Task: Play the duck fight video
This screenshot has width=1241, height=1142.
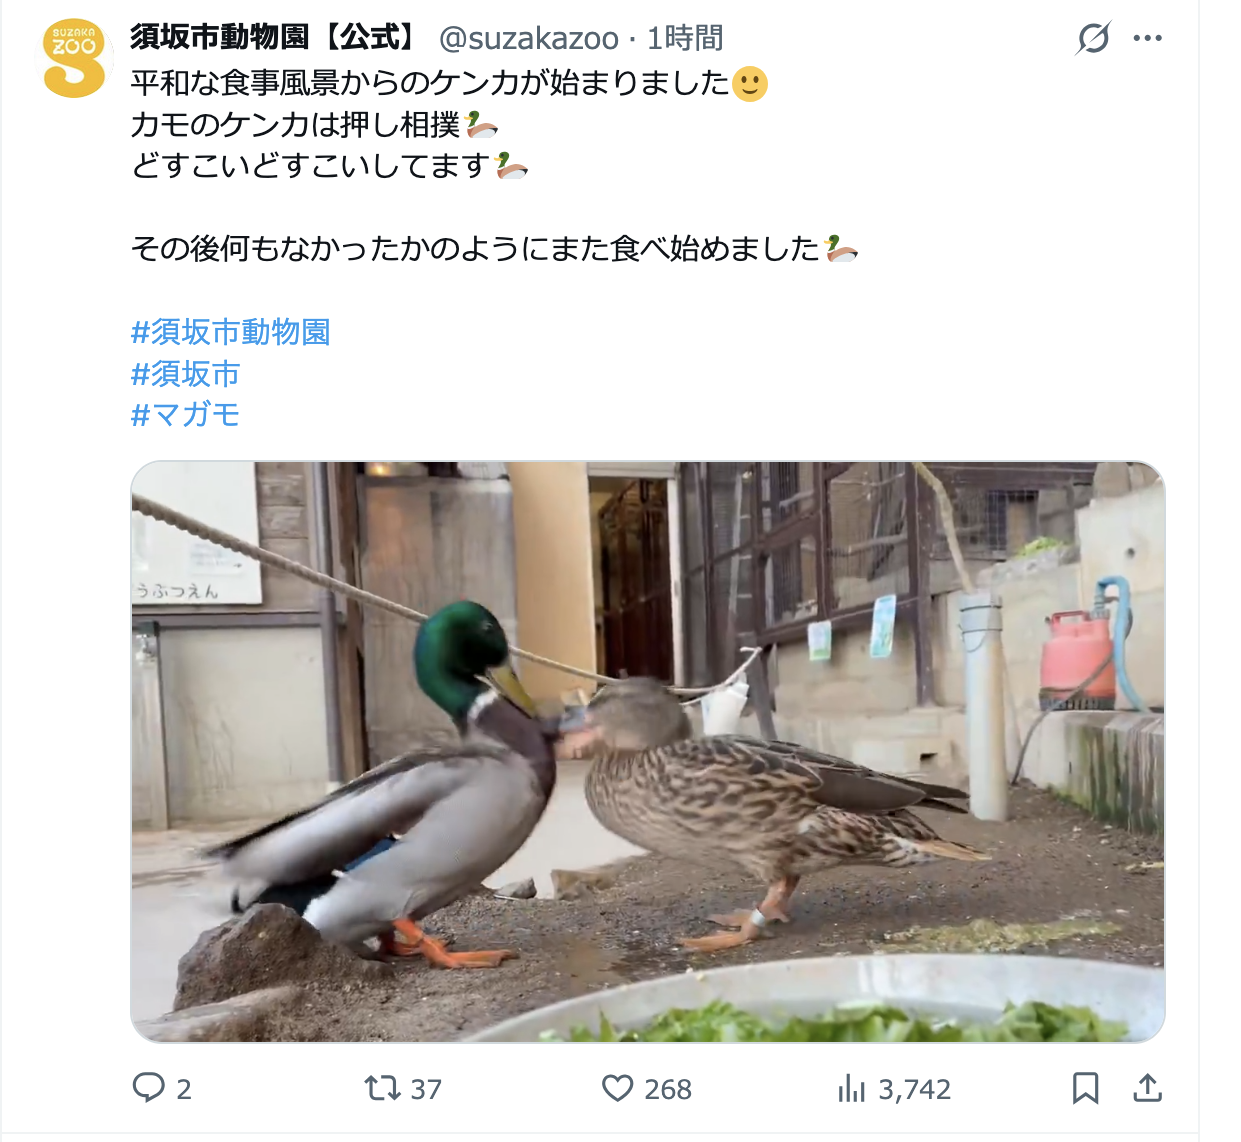Action: [x=648, y=752]
